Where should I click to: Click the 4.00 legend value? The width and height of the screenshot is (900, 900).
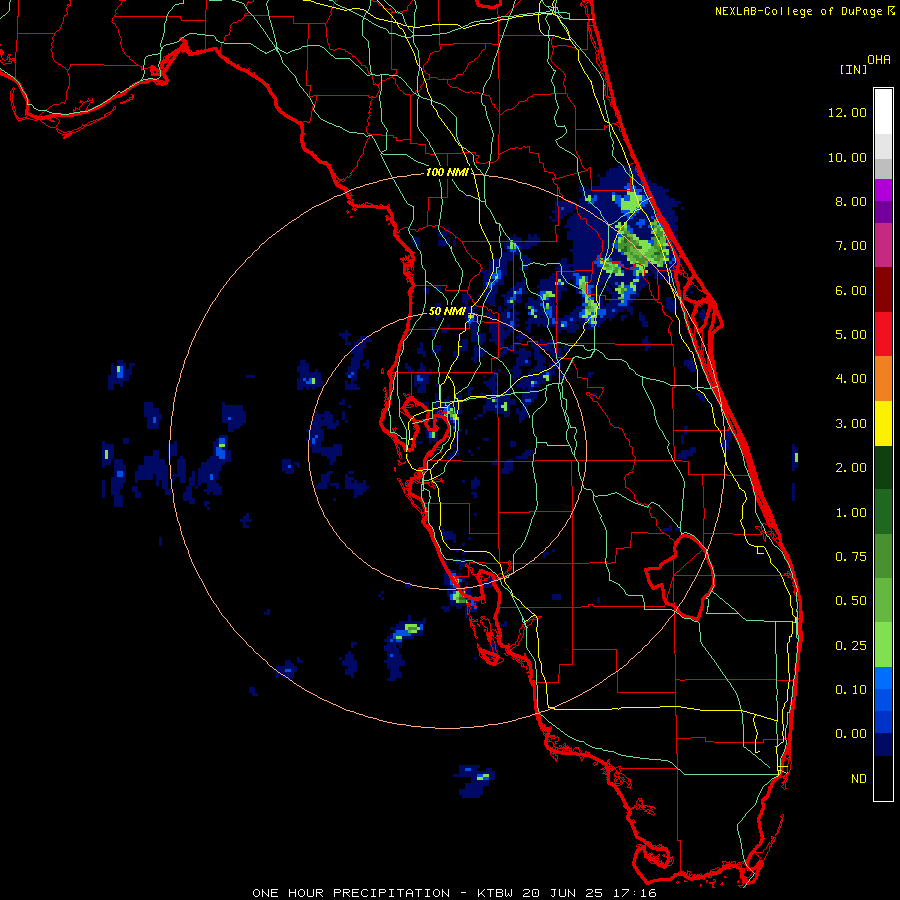tap(851, 379)
